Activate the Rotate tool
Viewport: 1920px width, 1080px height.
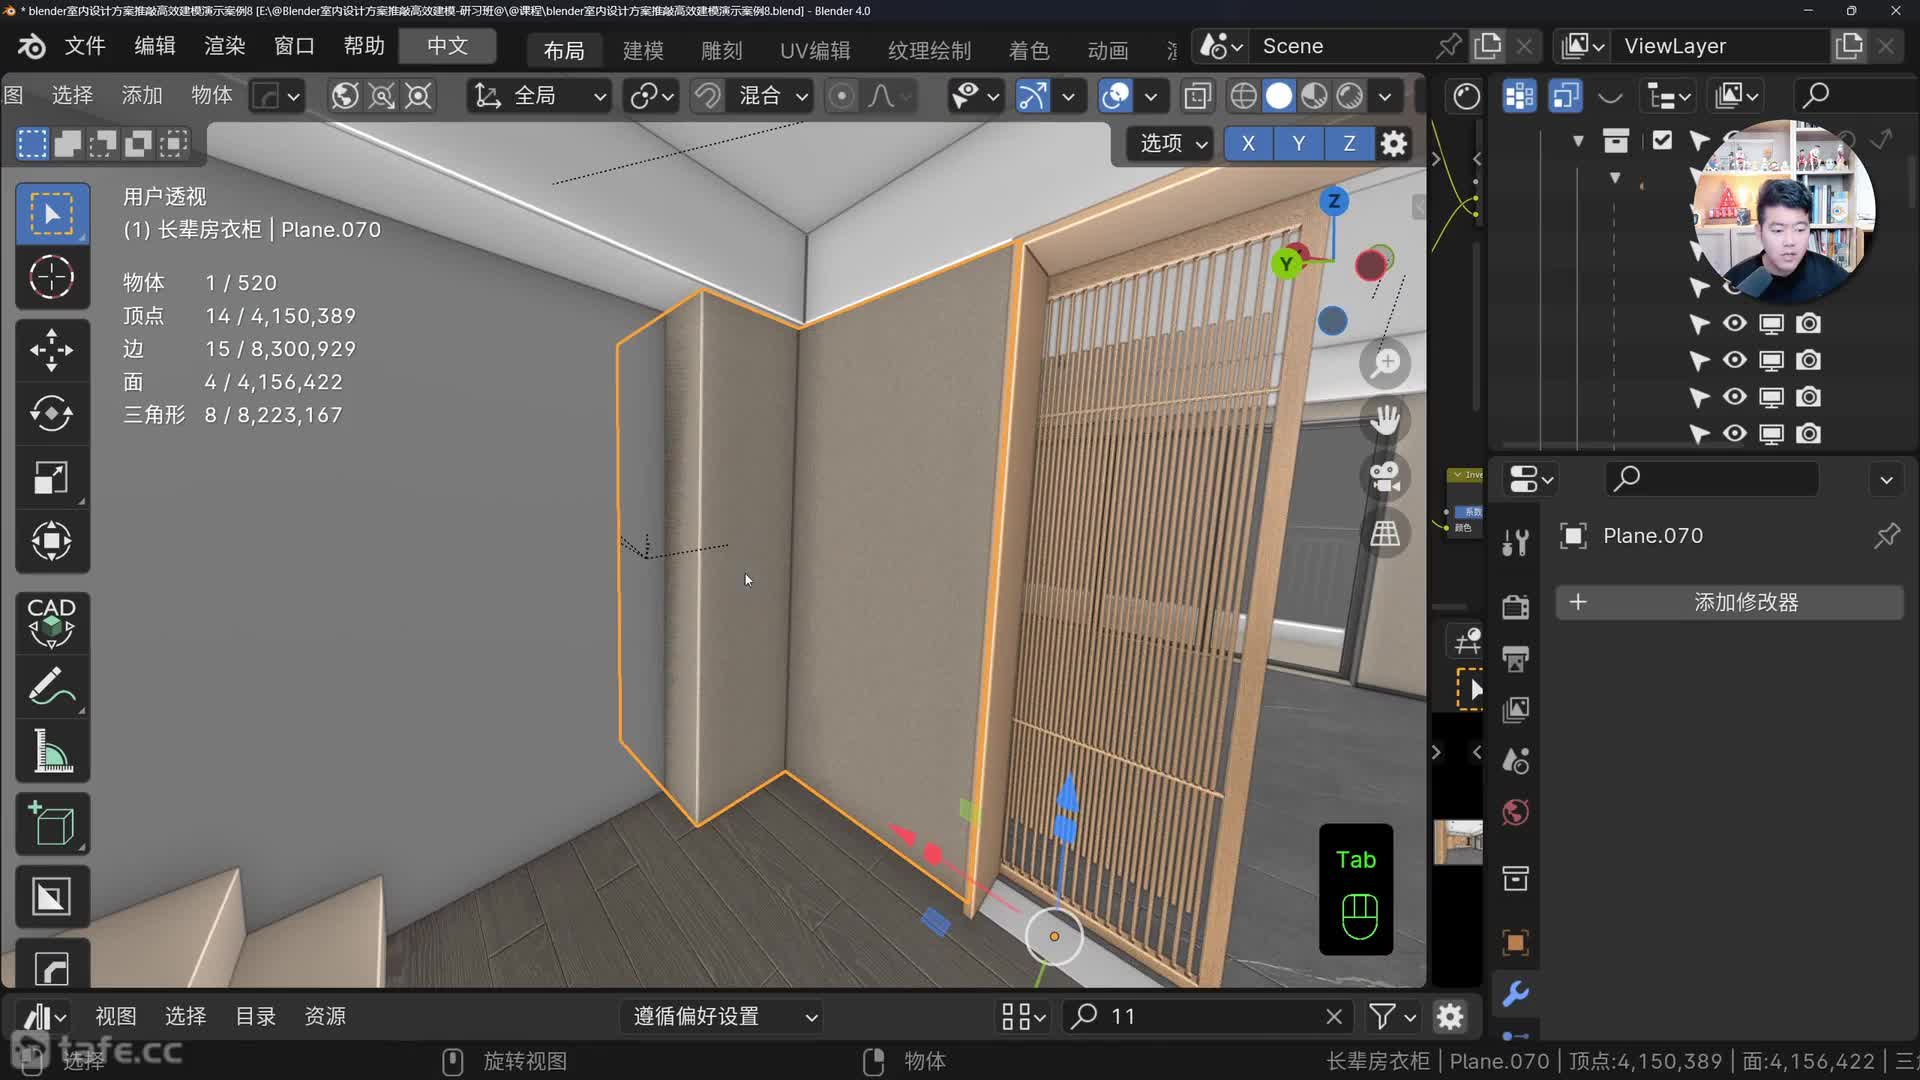(51, 413)
